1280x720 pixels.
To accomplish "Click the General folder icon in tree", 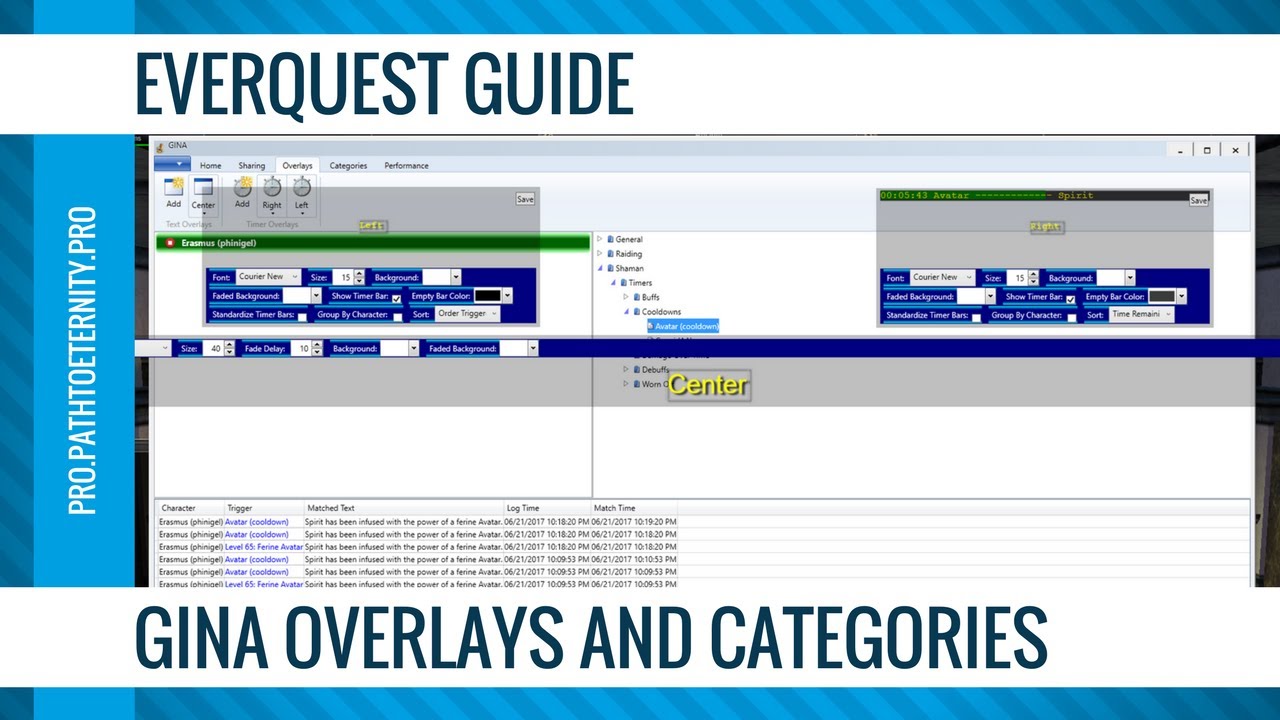I will [x=610, y=240].
